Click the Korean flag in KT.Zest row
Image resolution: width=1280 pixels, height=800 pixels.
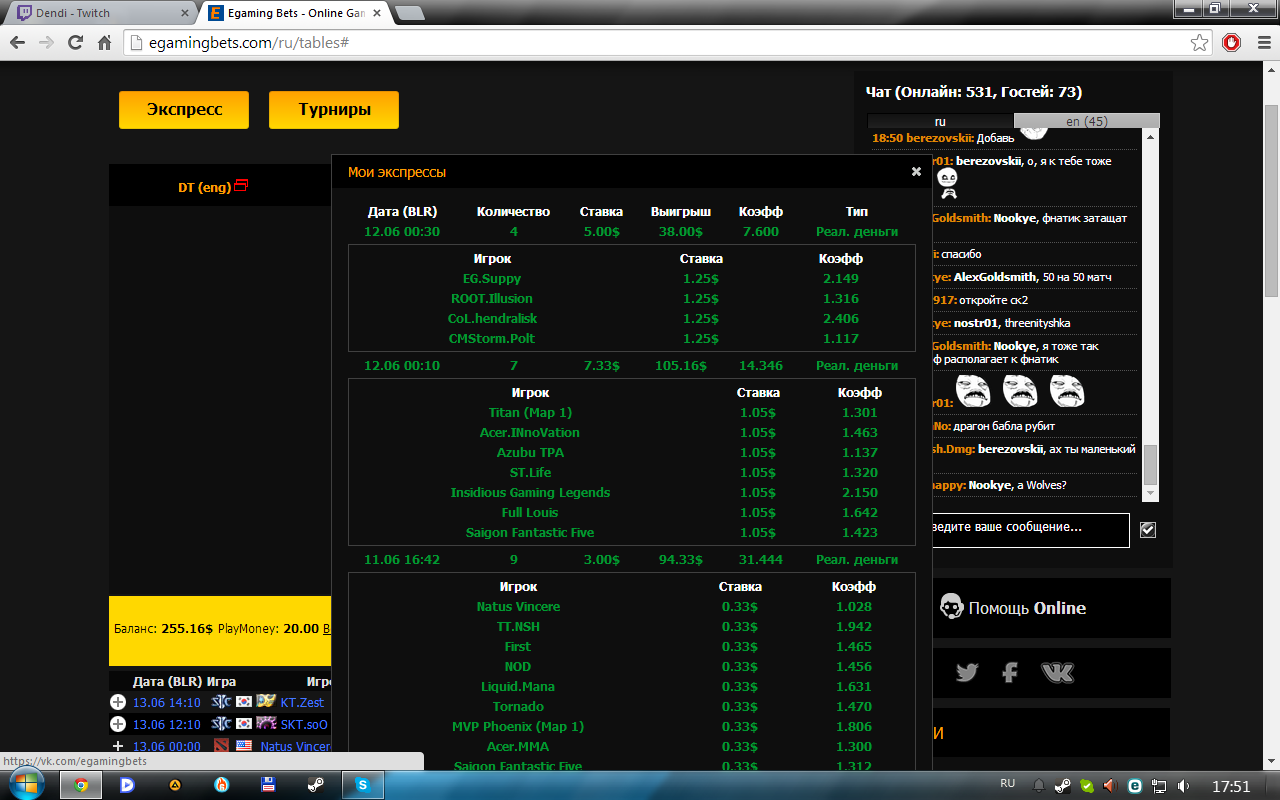(x=244, y=702)
